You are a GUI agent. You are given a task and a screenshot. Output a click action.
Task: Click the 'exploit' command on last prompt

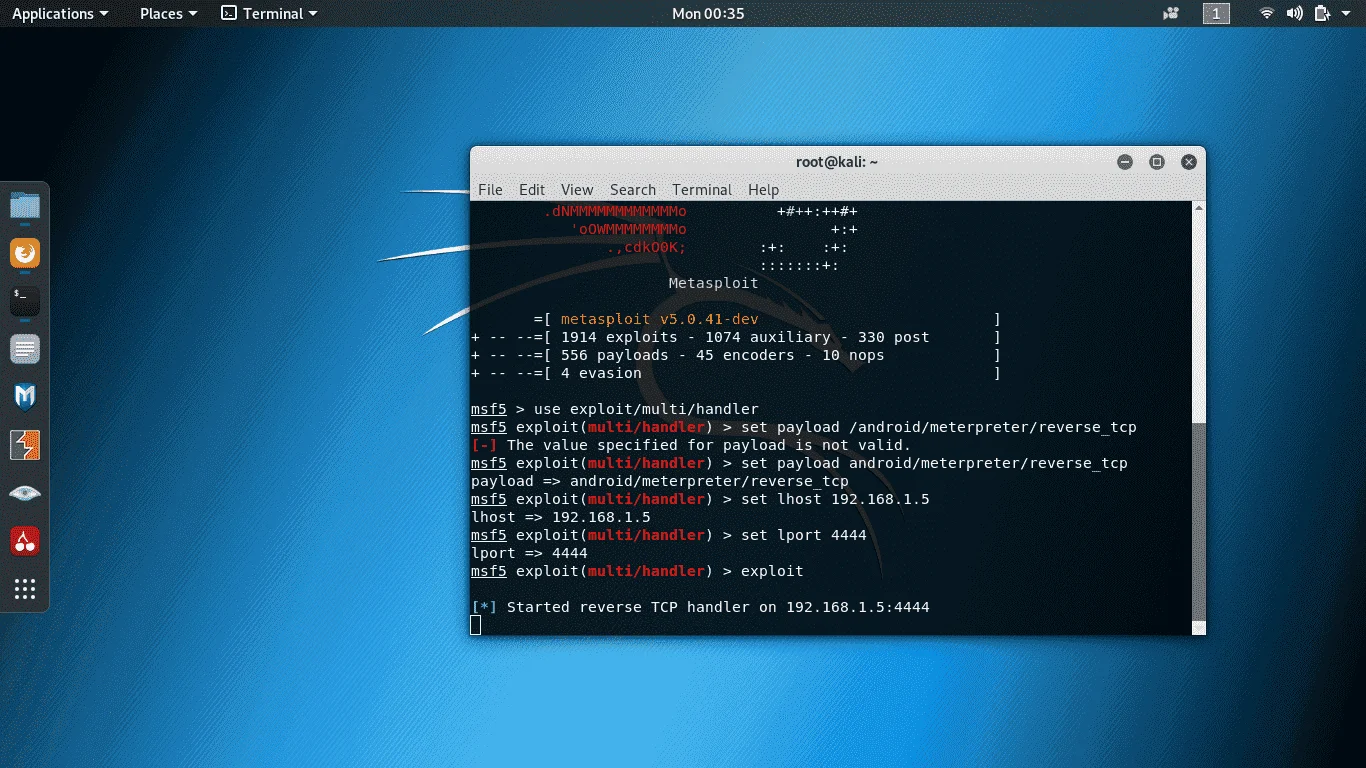point(772,571)
